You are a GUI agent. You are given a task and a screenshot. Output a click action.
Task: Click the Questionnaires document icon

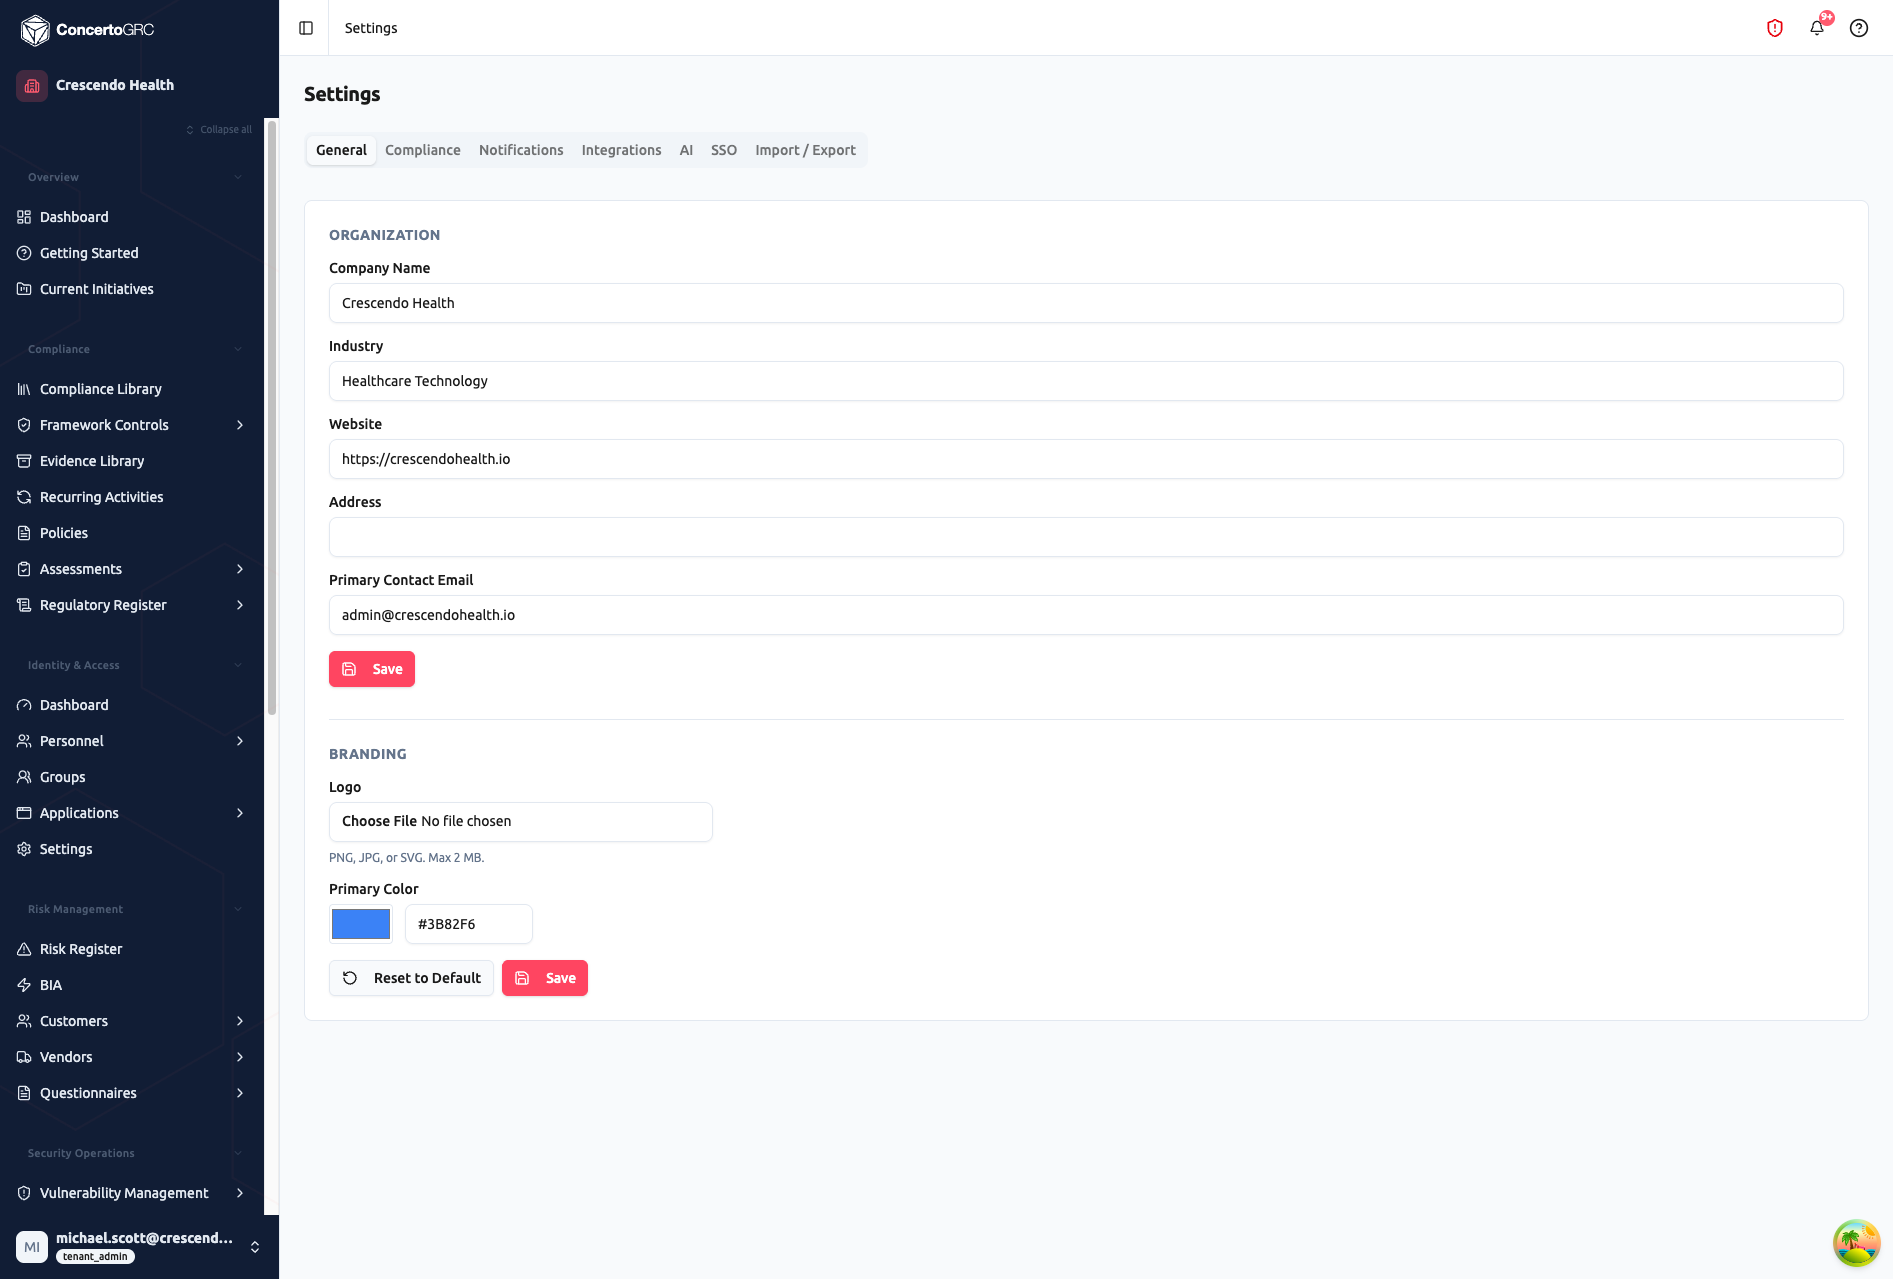(24, 1093)
